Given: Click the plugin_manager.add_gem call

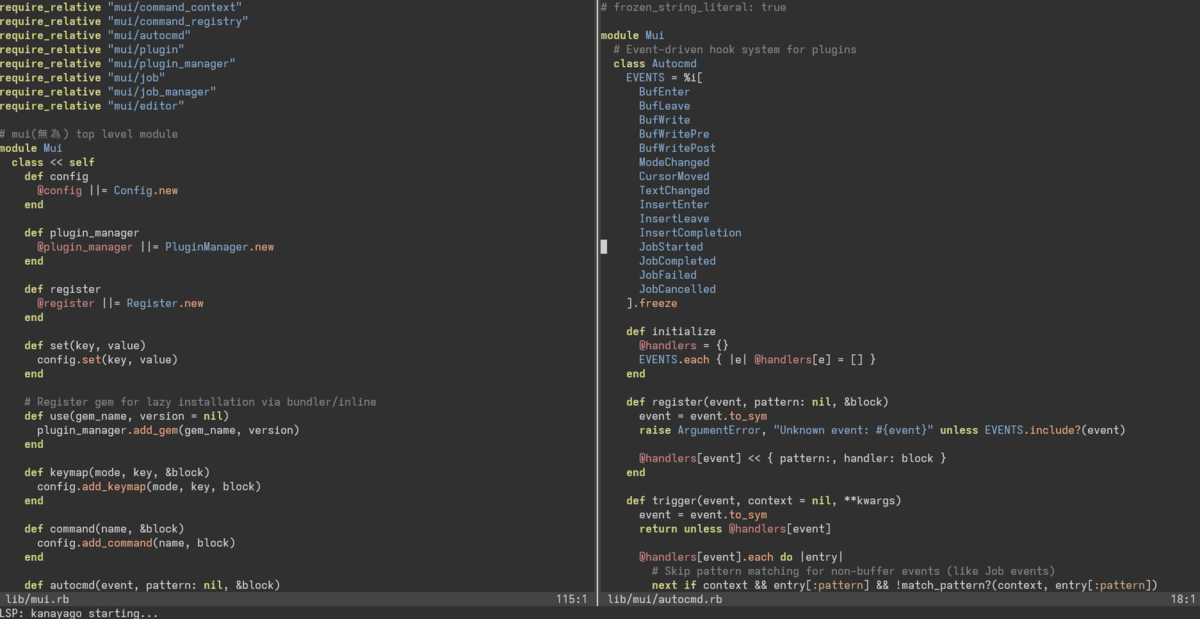Looking at the screenshot, I should [167, 430].
